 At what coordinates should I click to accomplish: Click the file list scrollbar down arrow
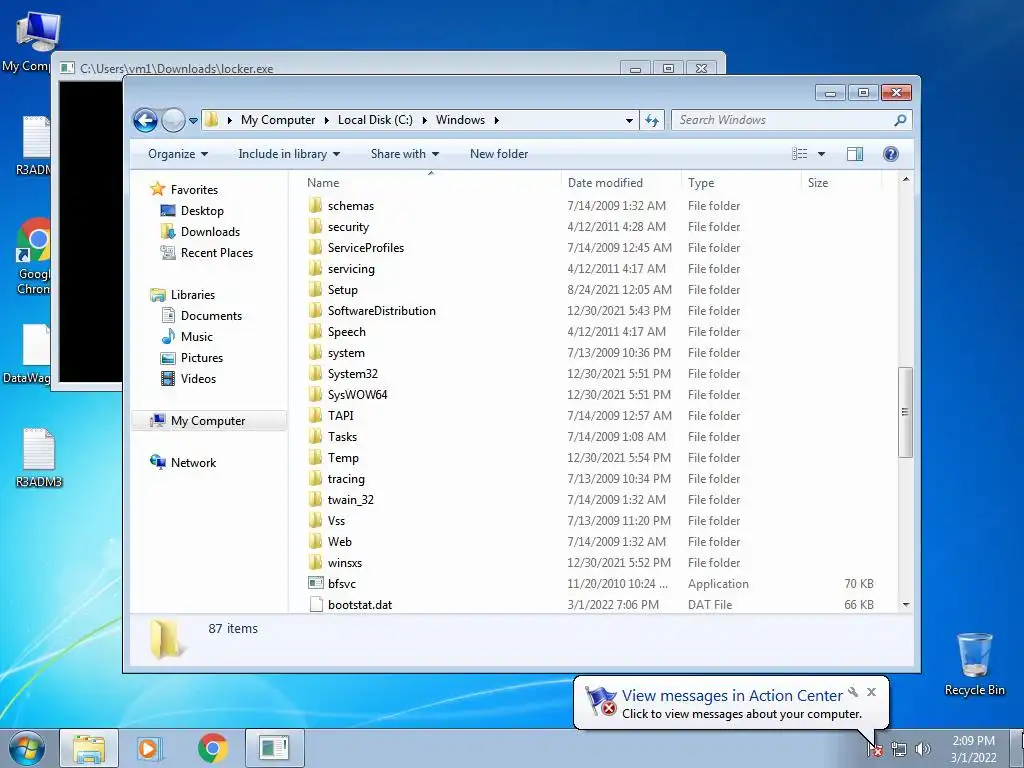905,605
